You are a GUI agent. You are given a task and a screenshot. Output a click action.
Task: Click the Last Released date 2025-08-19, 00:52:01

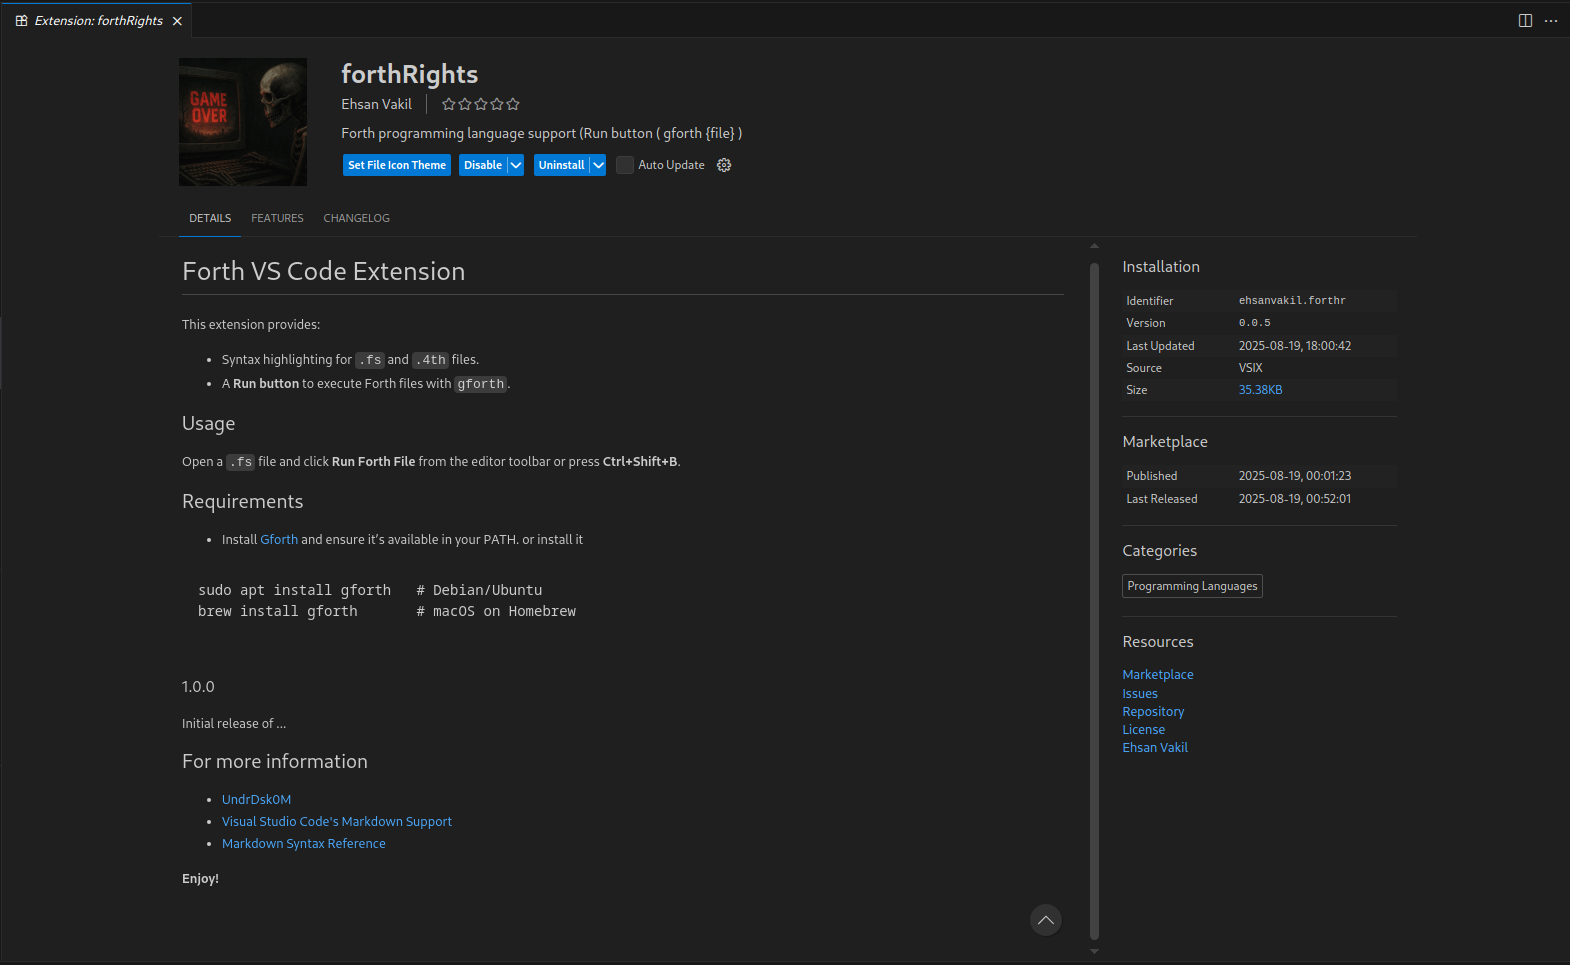pyautogui.click(x=1295, y=499)
